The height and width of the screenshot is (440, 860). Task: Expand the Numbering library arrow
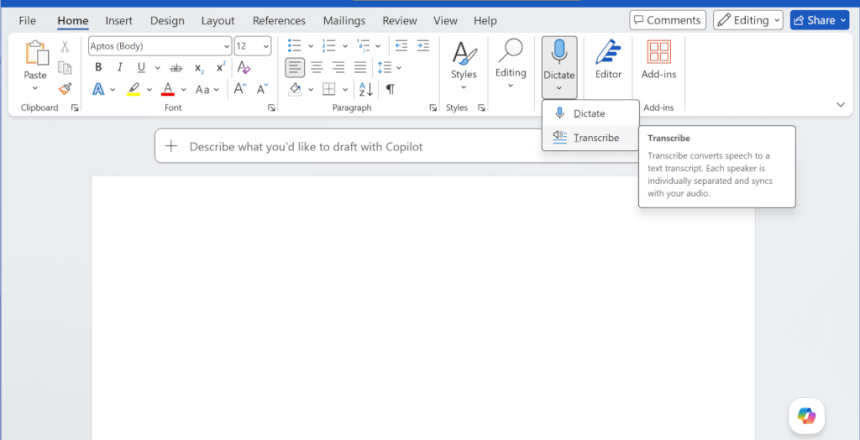pyautogui.click(x=344, y=46)
